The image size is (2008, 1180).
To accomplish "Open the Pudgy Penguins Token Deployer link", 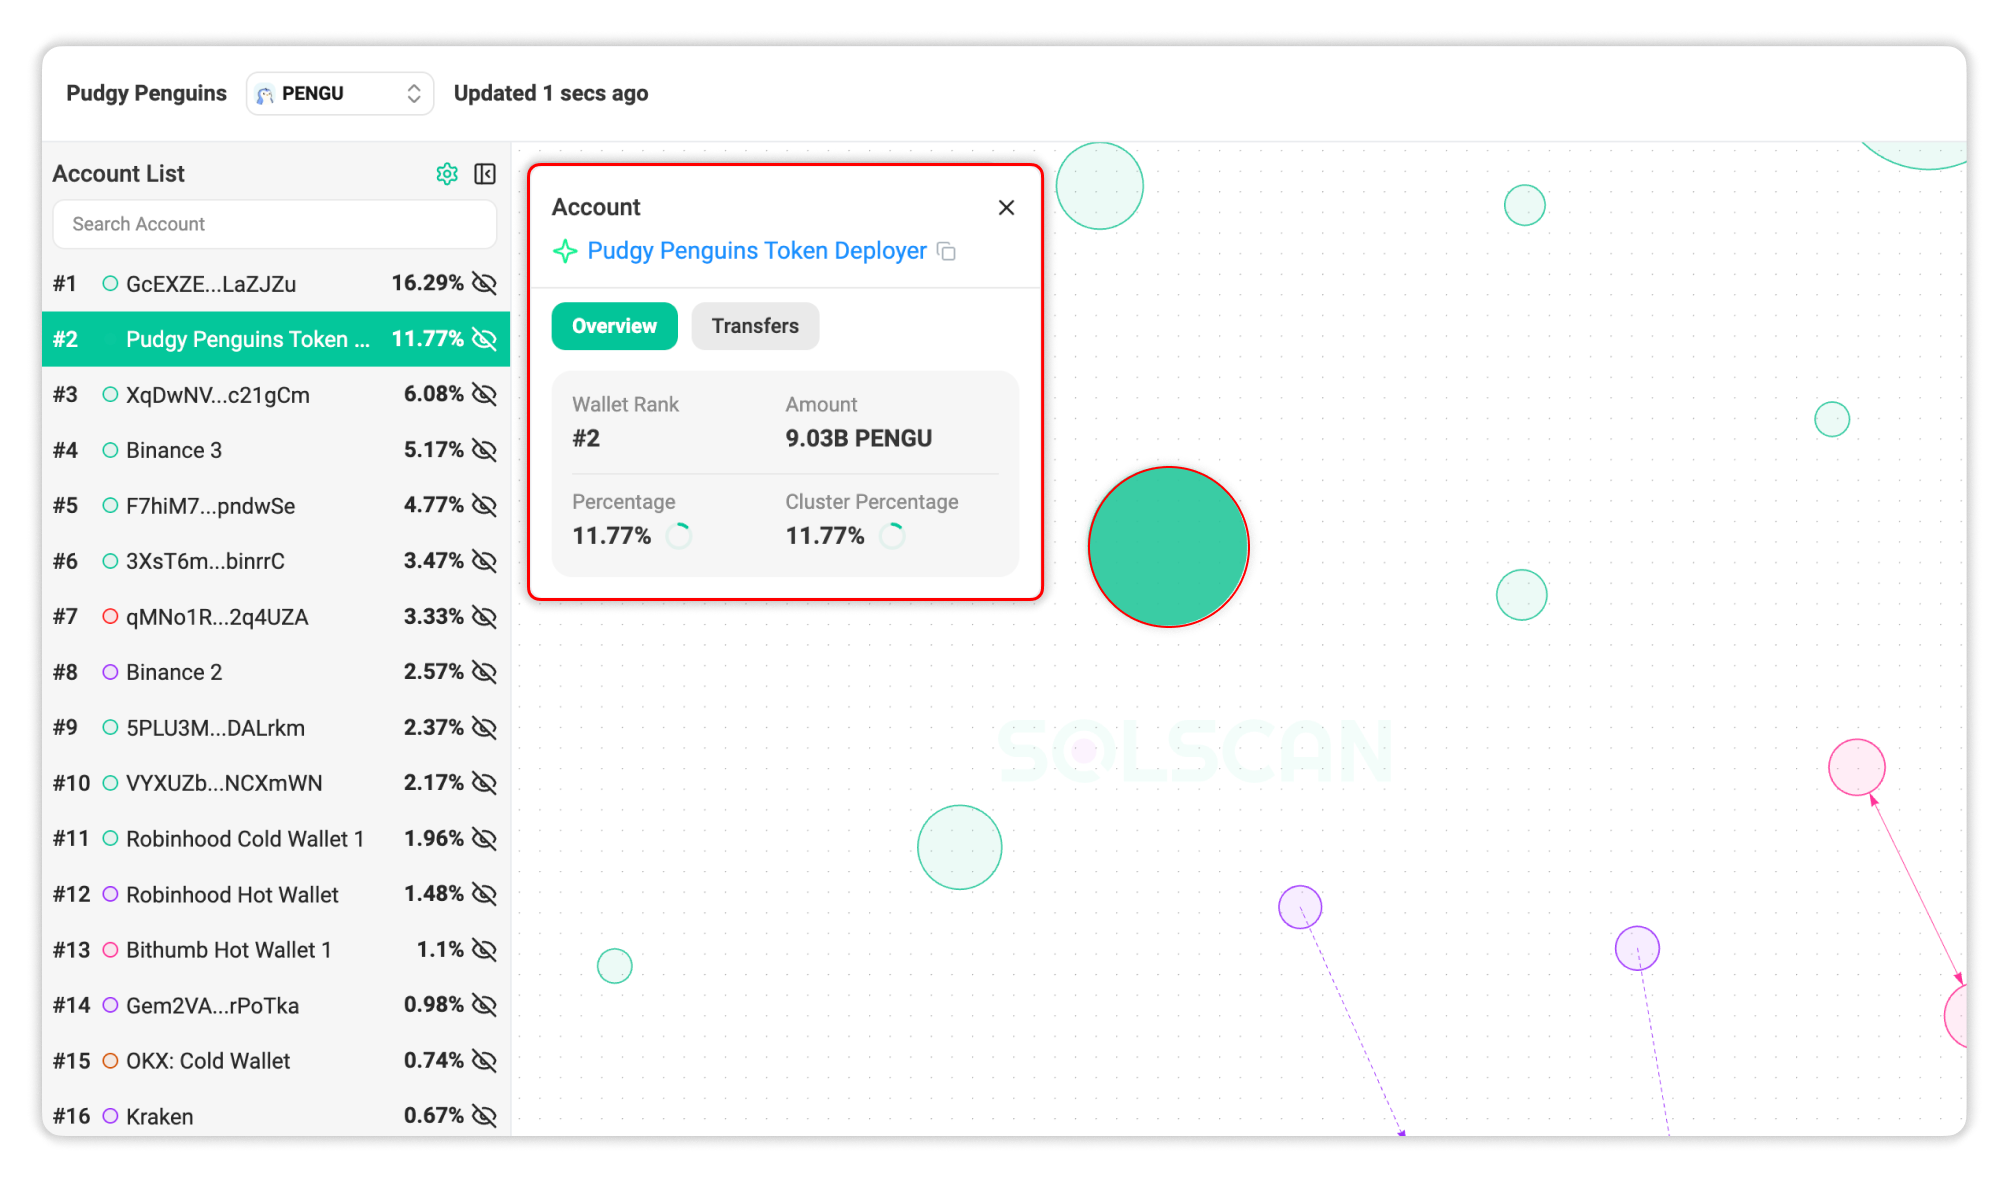I will click(756, 251).
